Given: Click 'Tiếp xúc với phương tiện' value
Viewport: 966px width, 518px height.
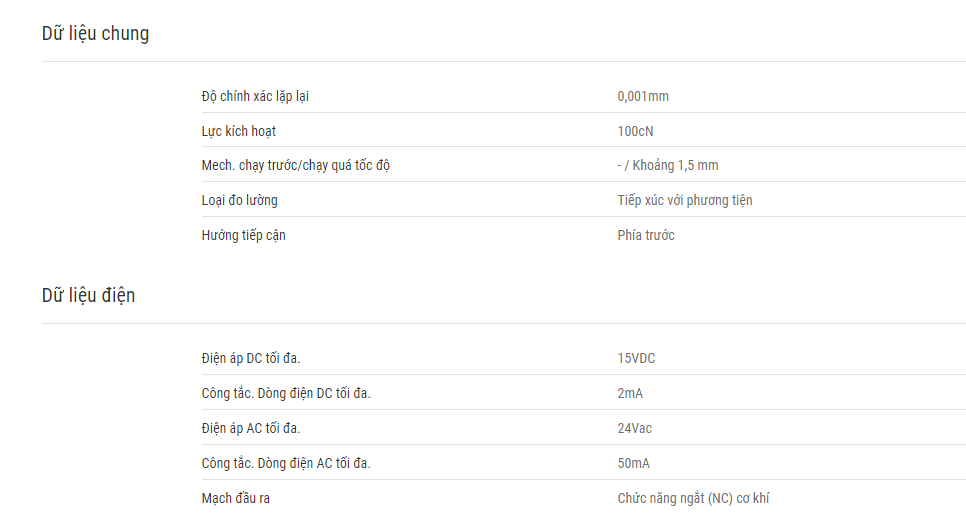Looking at the screenshot, I should click(685, 200).
